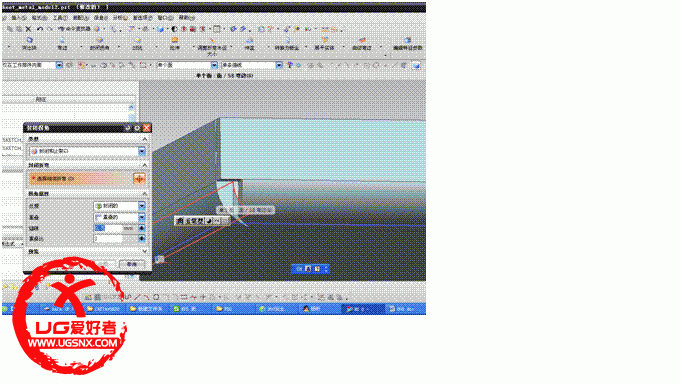The image size is (680, 384).
Task: Click the line tool in bottom sketch toolbar
Action: 137,297
